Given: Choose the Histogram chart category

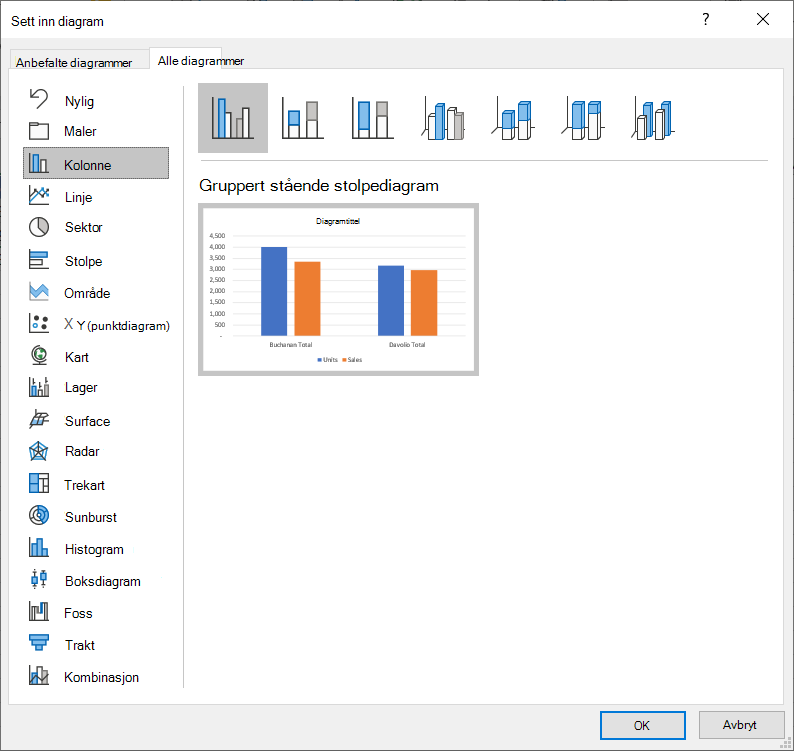Looking at the screenshot, I should pyautogui.click(x=96, y=549).
